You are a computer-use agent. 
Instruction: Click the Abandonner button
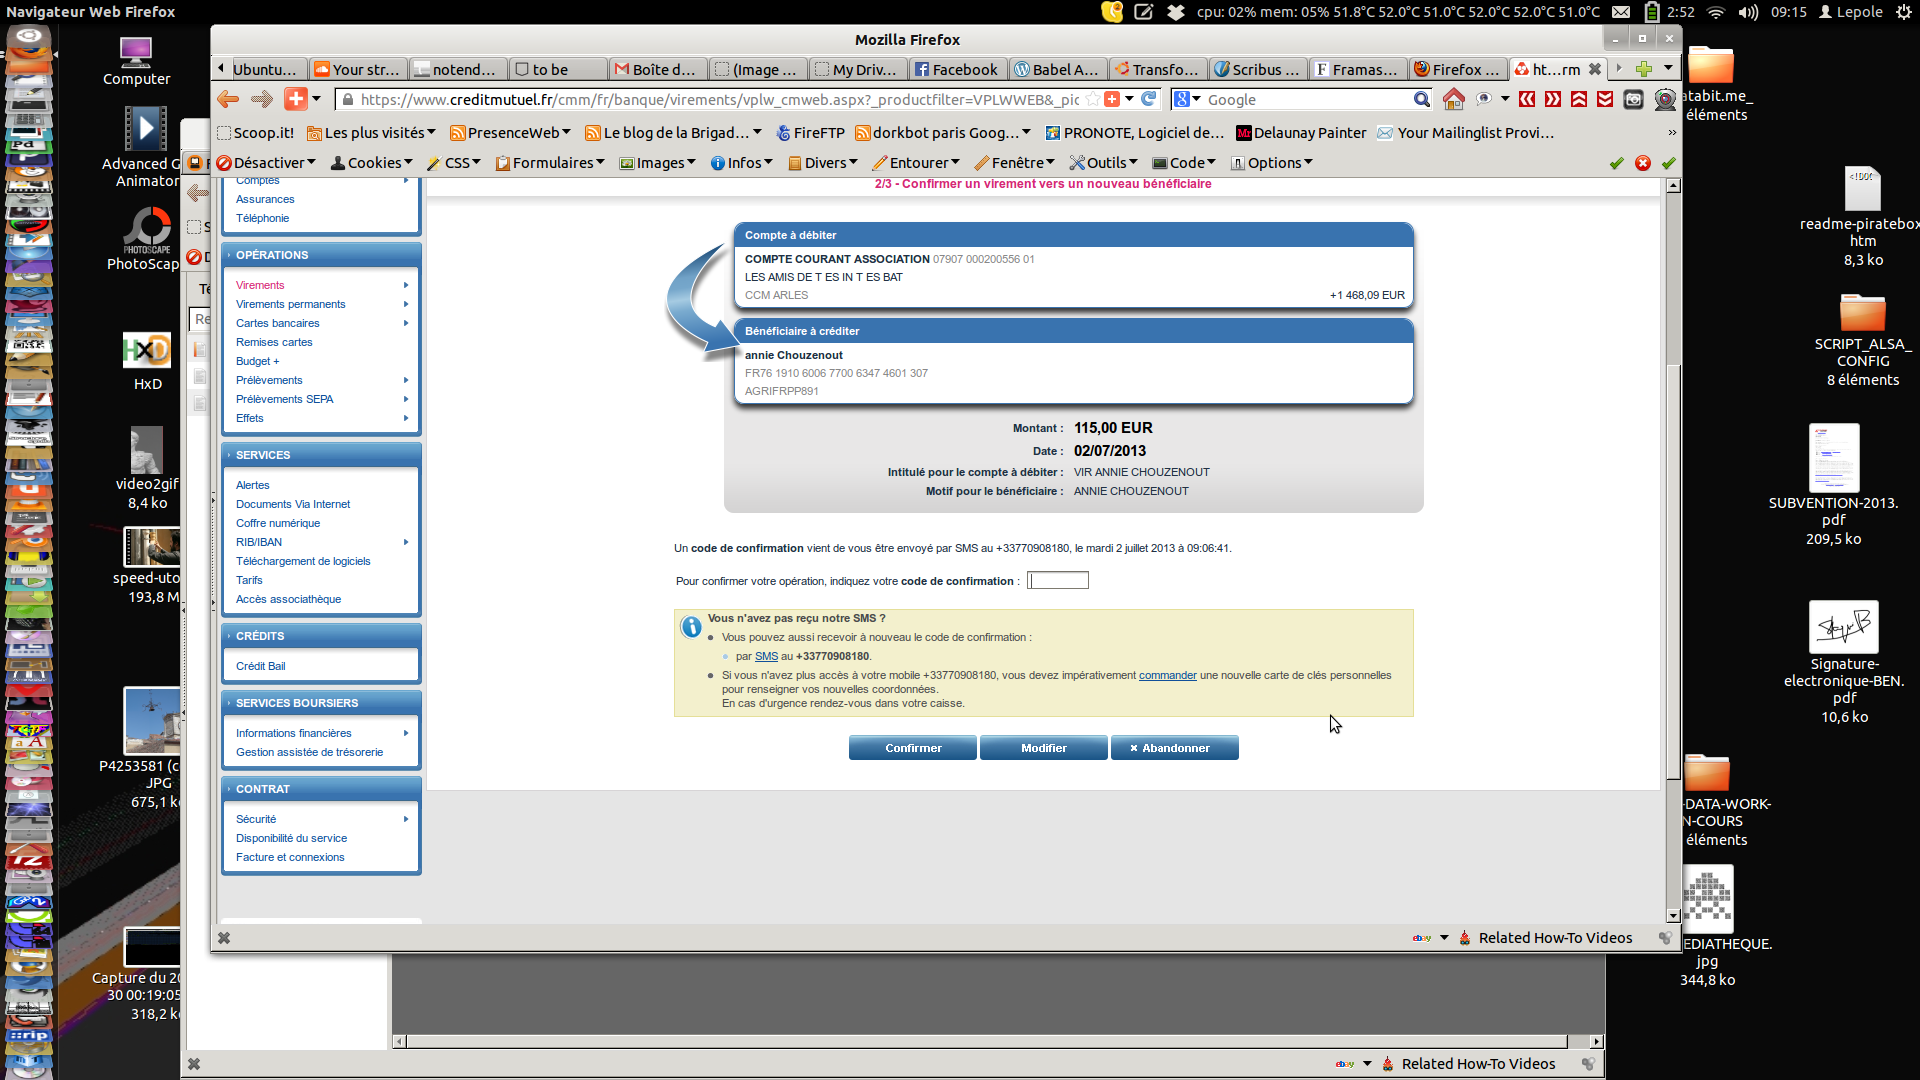coord(1174,748)
